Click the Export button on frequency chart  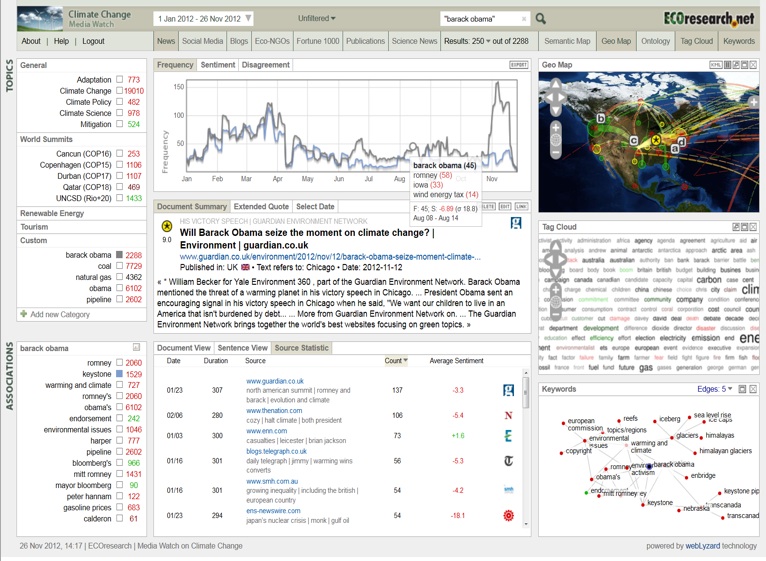pos(518,65)
